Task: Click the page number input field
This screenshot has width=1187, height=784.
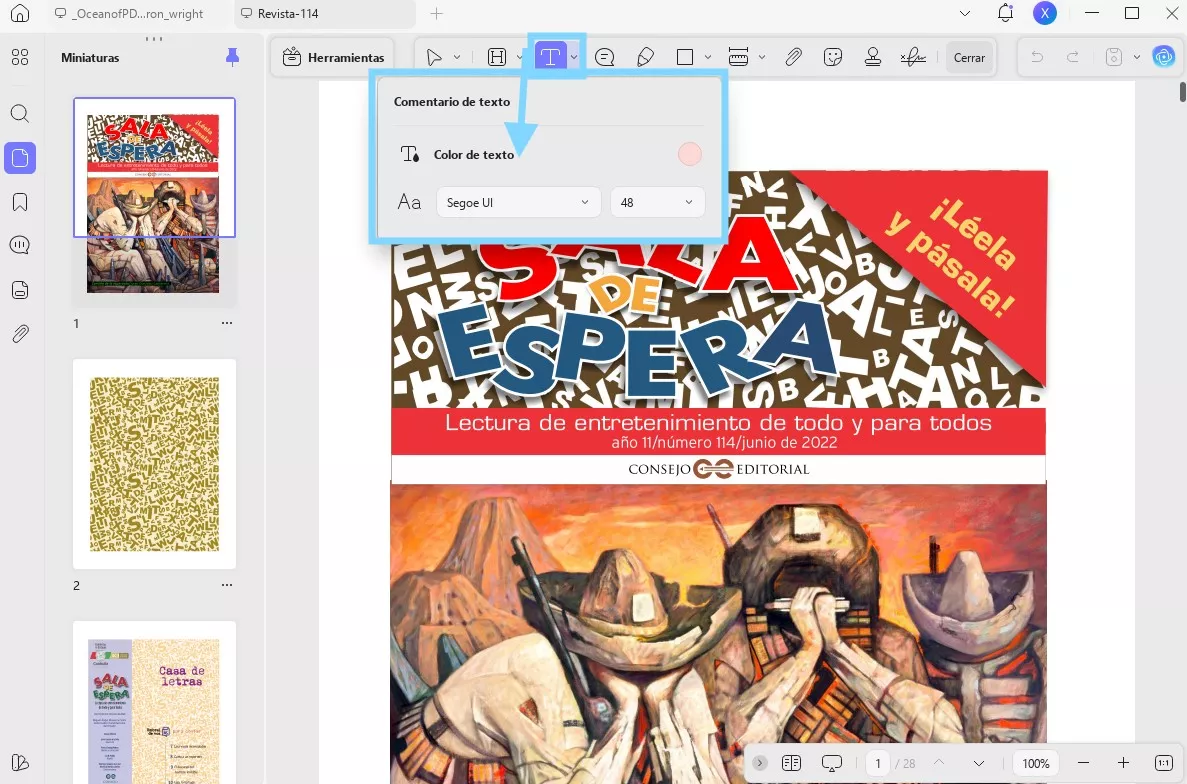Action: (878, 764)
